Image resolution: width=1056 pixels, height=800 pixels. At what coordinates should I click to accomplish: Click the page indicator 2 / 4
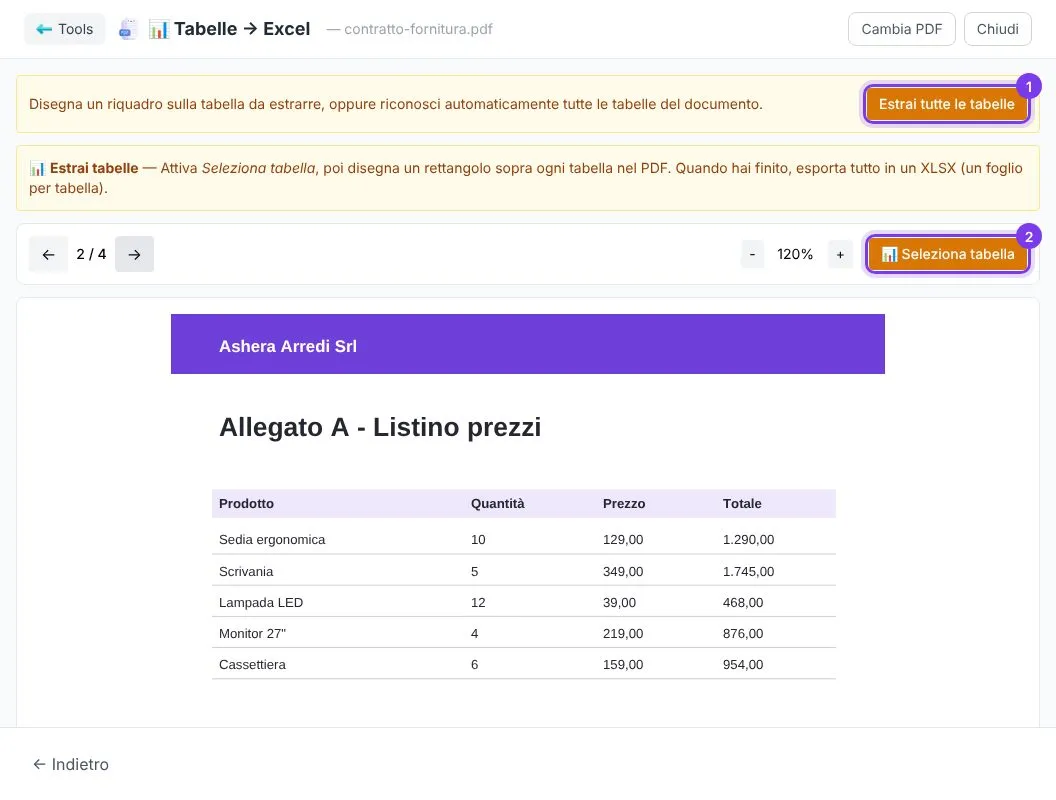pos(92,255)
